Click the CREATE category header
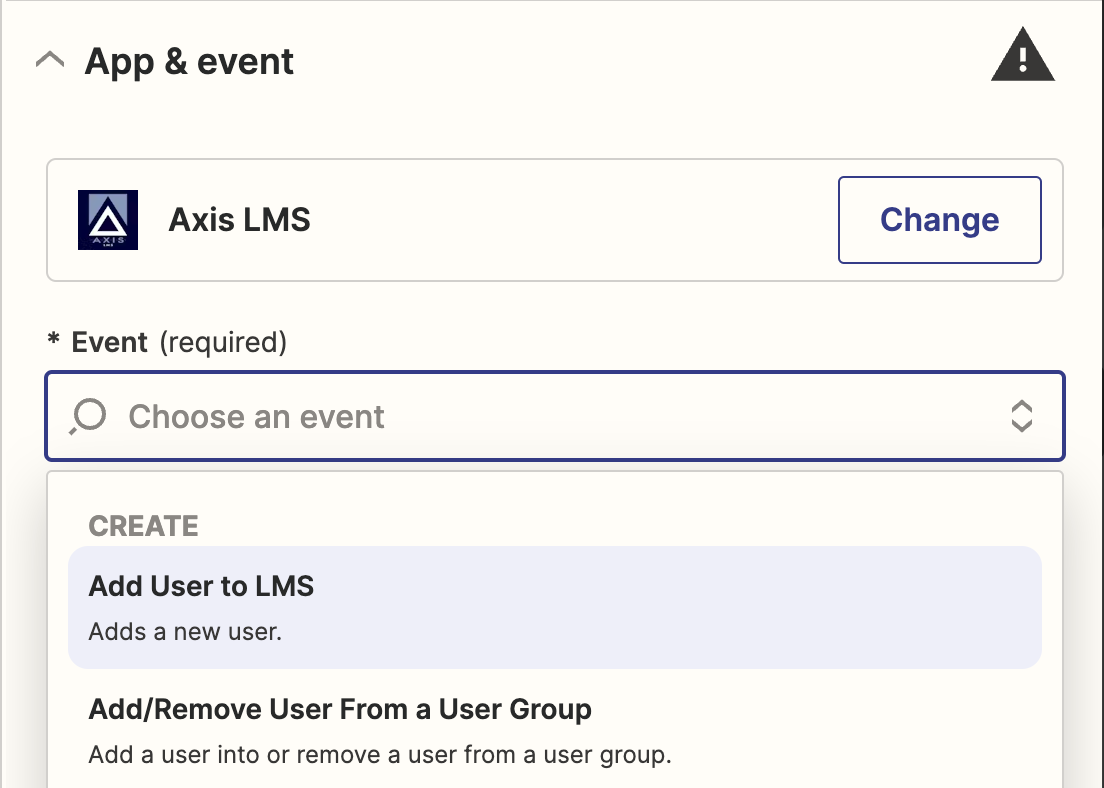Image resolution: width=1104 pixels, height=788 pixels. click(143, 526)
